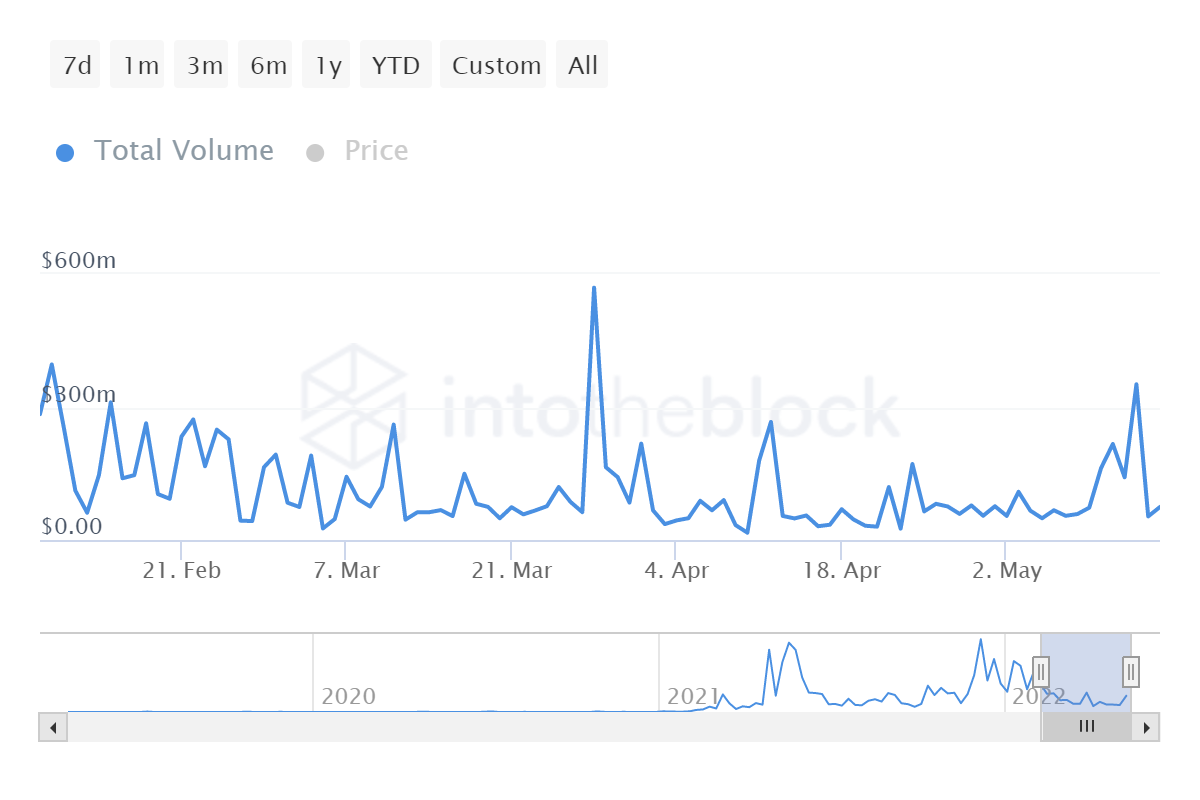Show All historical data
The height and width of the screenshot is (800, 1200).
pos(582,66)
